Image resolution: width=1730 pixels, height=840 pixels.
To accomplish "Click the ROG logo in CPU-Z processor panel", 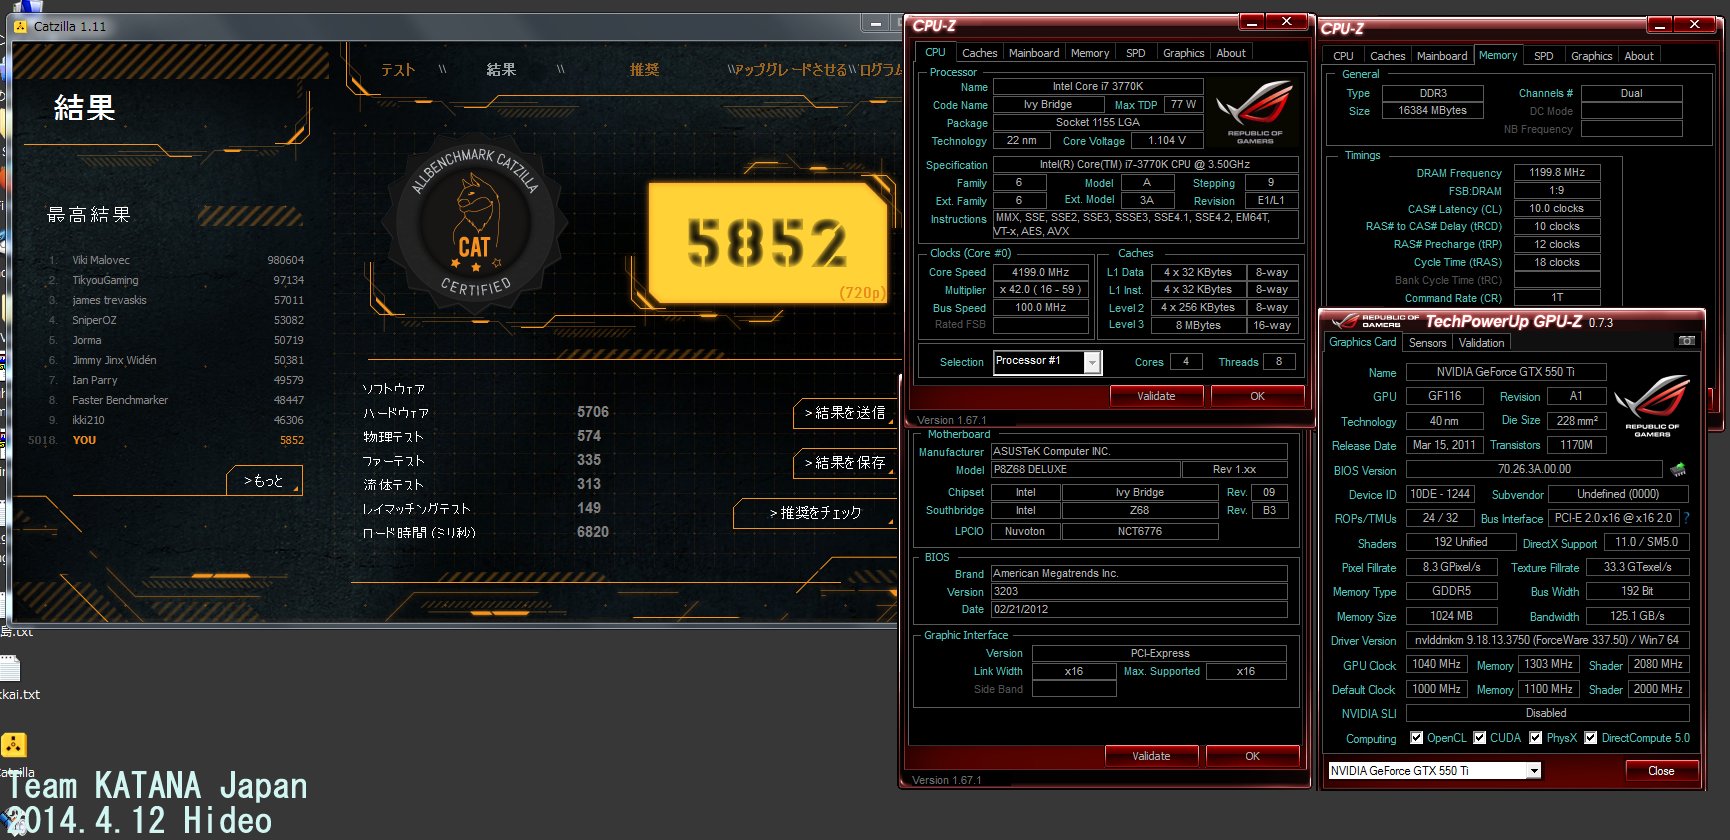I will click(1255, 112).
